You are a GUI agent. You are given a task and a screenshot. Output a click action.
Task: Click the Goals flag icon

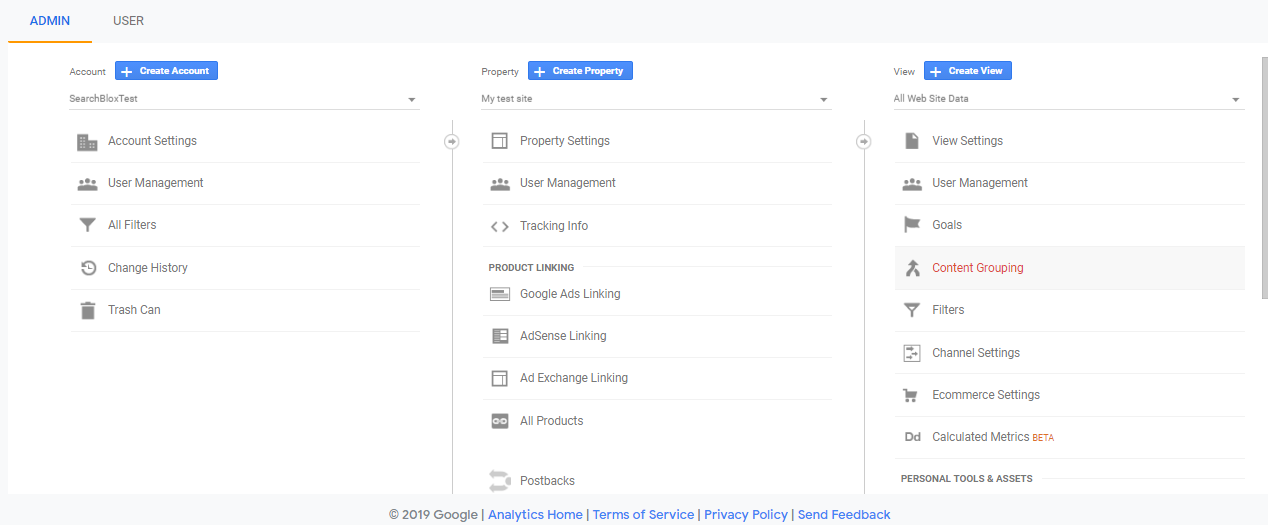pos(912,225)
